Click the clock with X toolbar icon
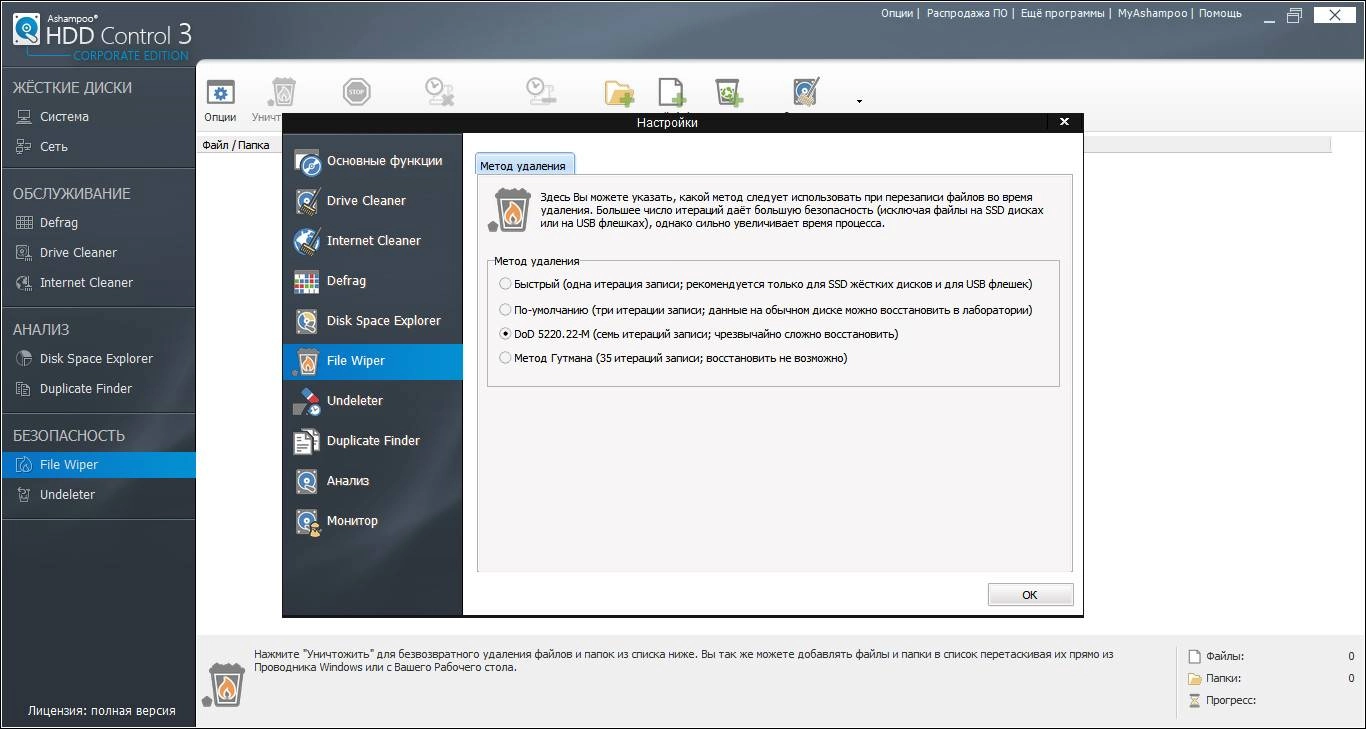Screen dimensions: 1366x729 [440, 92]
